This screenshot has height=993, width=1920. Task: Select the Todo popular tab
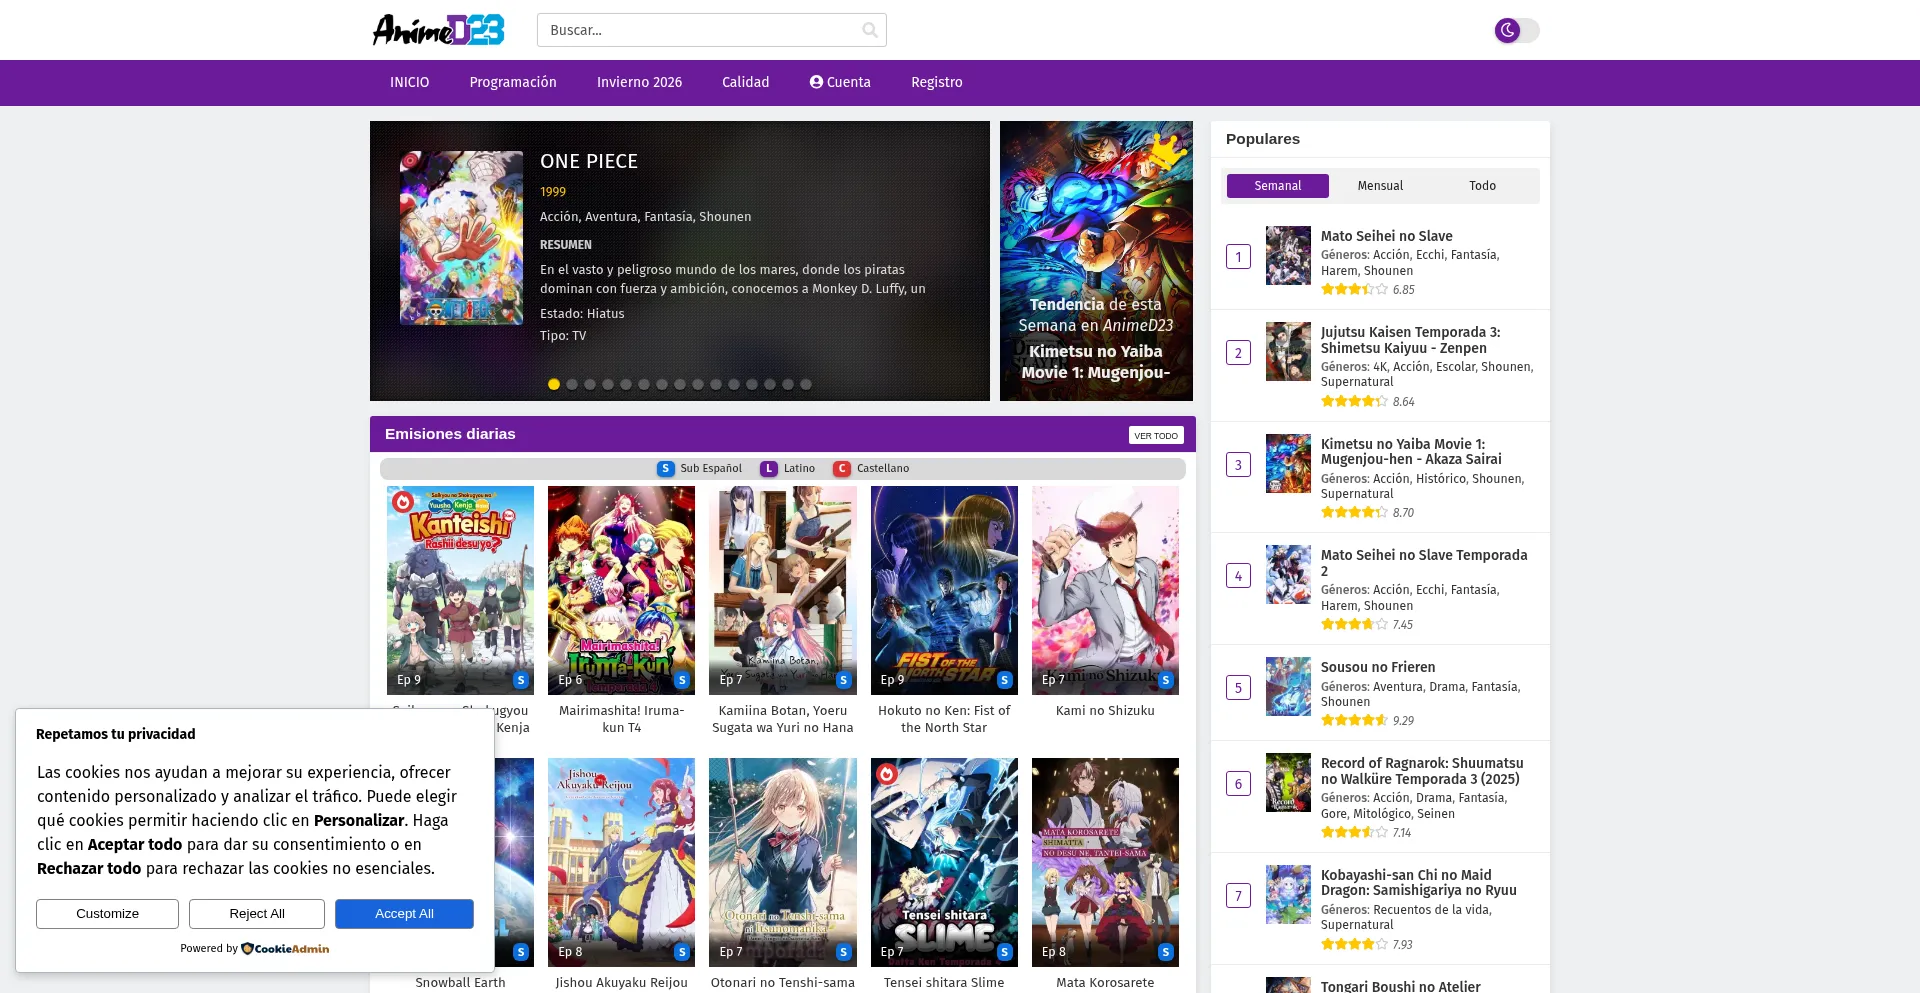[1482, 186]
